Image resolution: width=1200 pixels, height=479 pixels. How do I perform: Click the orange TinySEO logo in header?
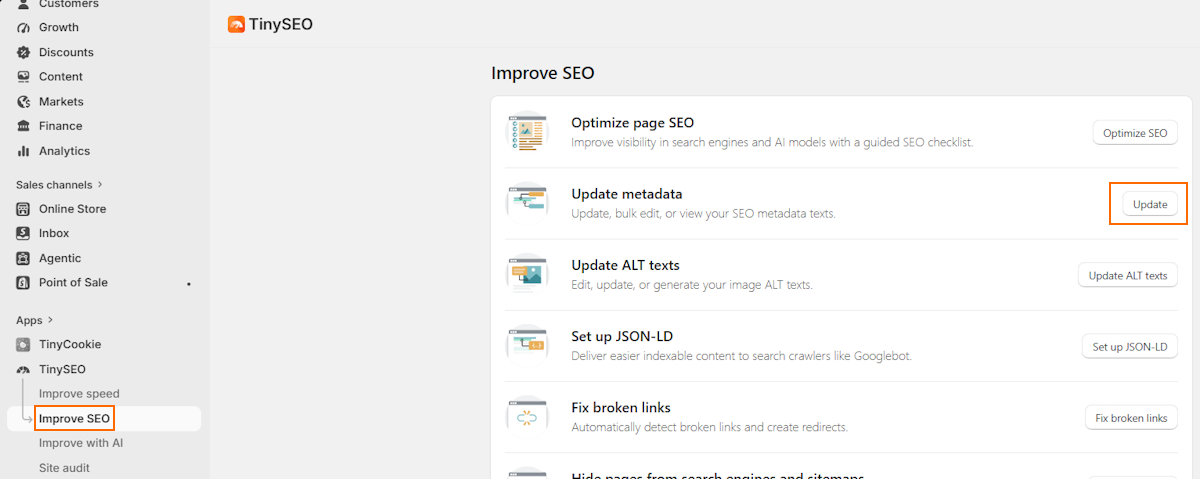click(236, 24)
